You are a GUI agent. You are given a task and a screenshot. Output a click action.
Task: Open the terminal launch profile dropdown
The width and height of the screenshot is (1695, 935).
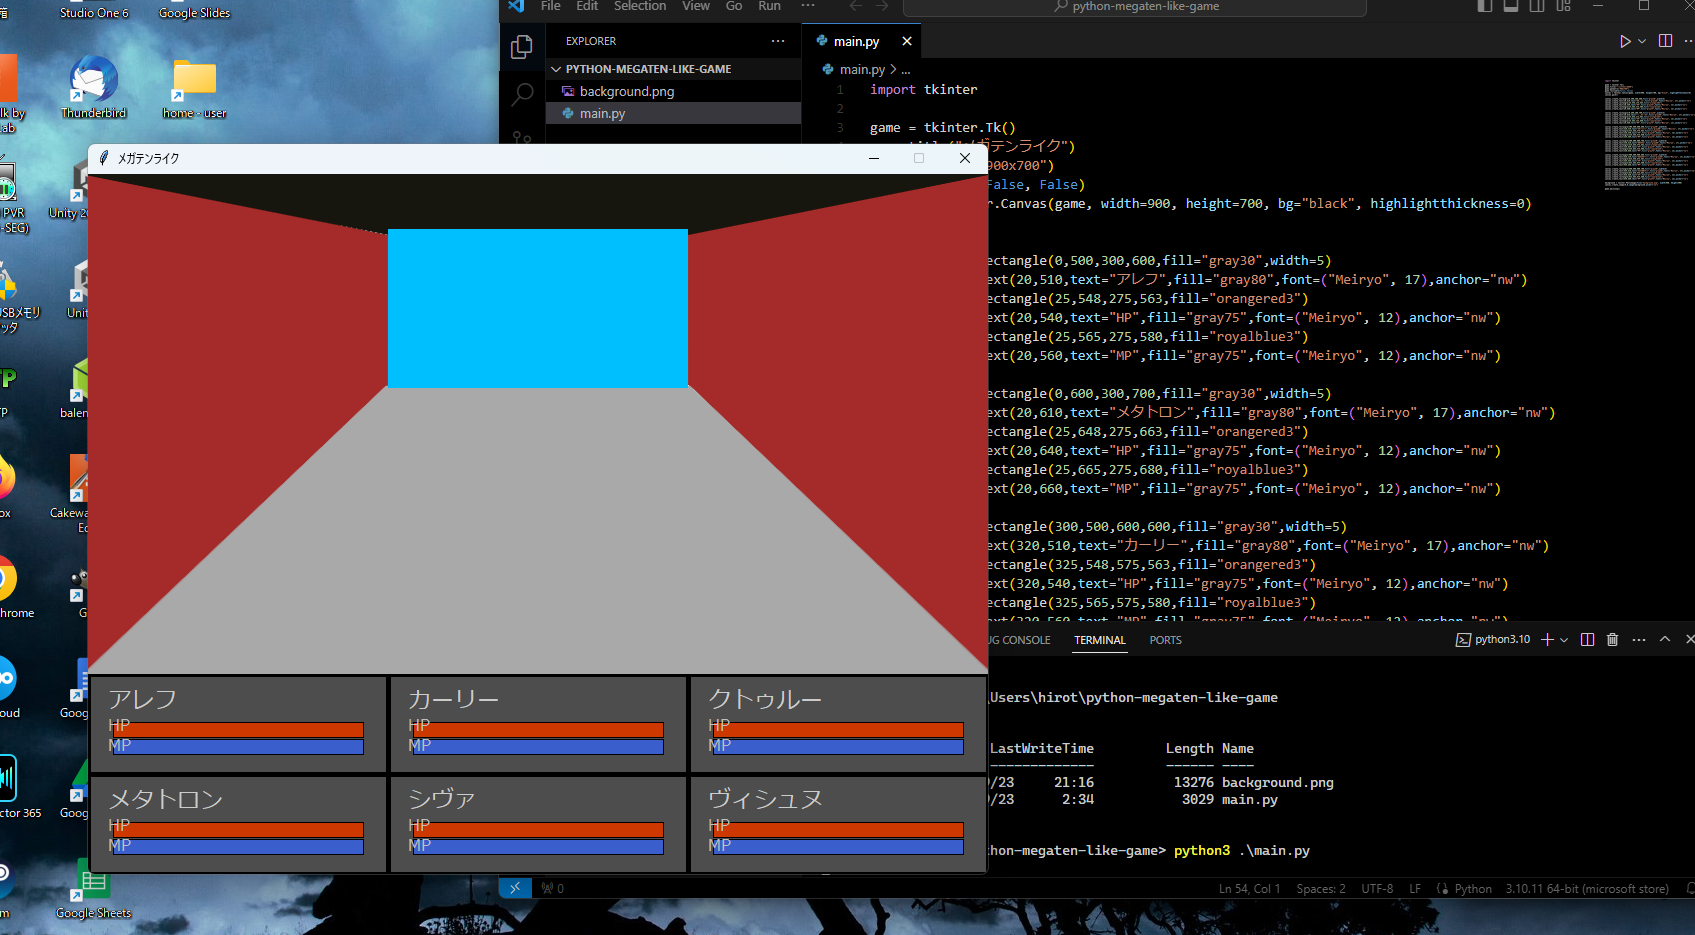point(1564,640)
